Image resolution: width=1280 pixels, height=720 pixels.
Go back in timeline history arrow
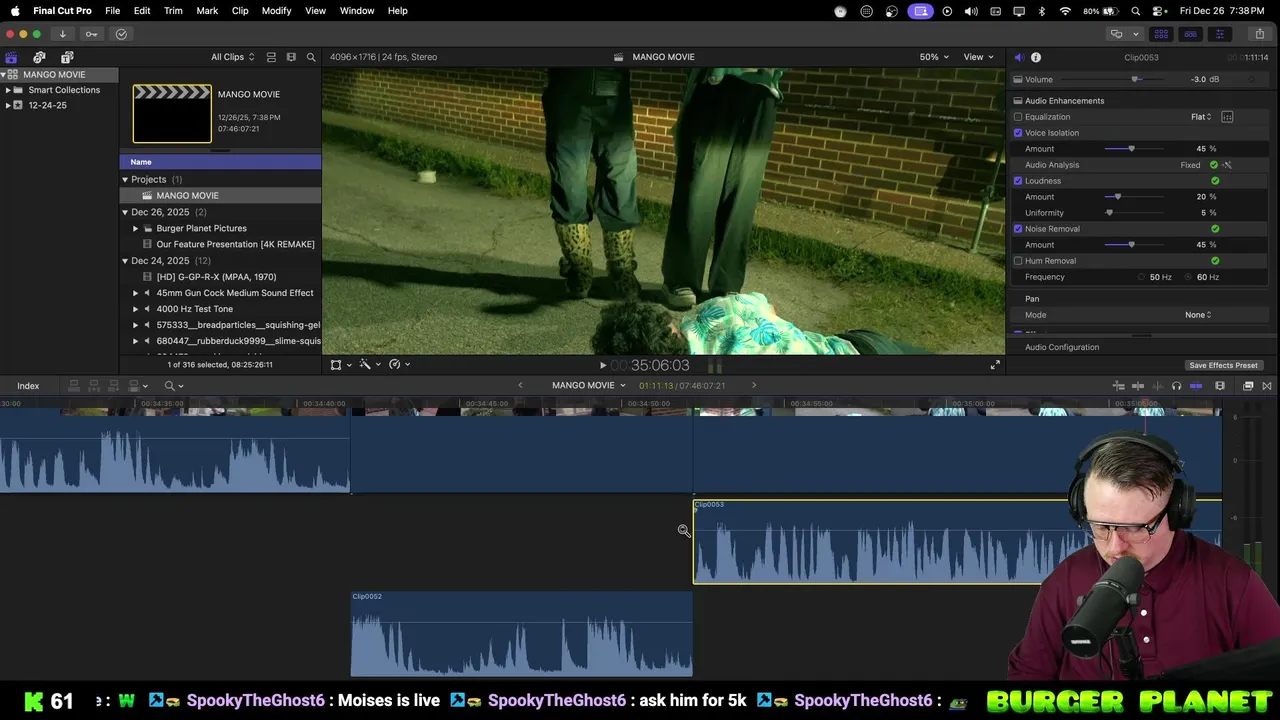pos(520,386)
